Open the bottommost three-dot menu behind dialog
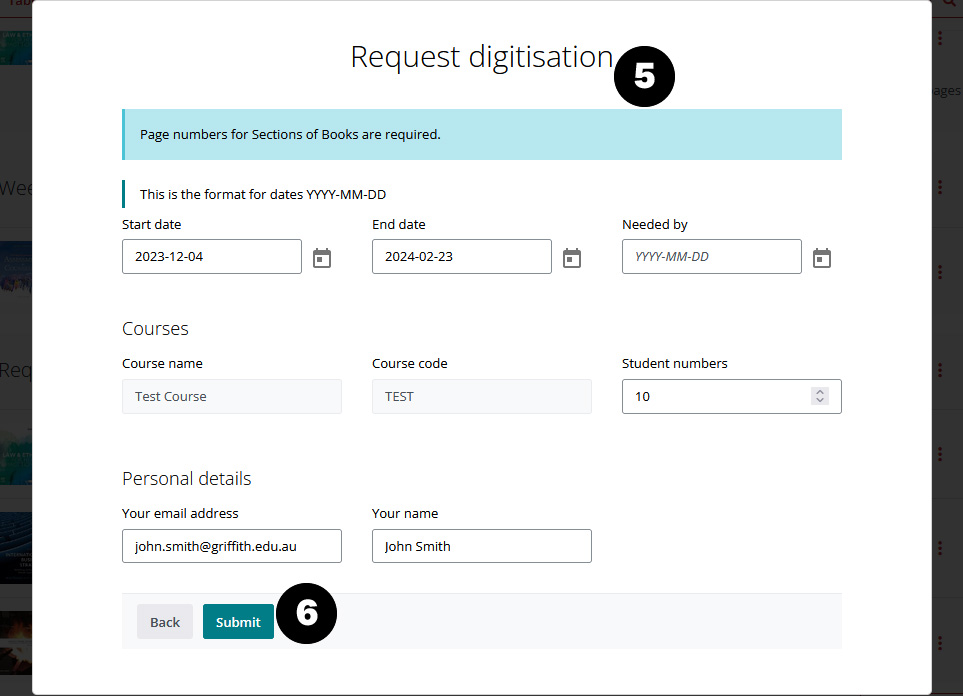The image size is (963, 696). pos(940,642)
